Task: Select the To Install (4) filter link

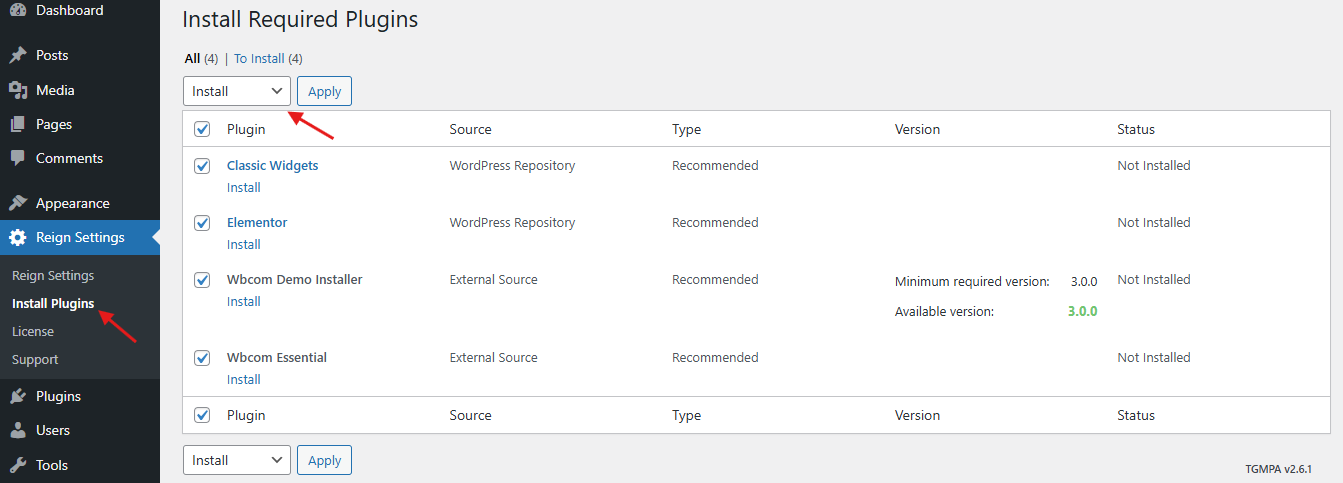Action: pyautogui.click(x=268, y=59)
